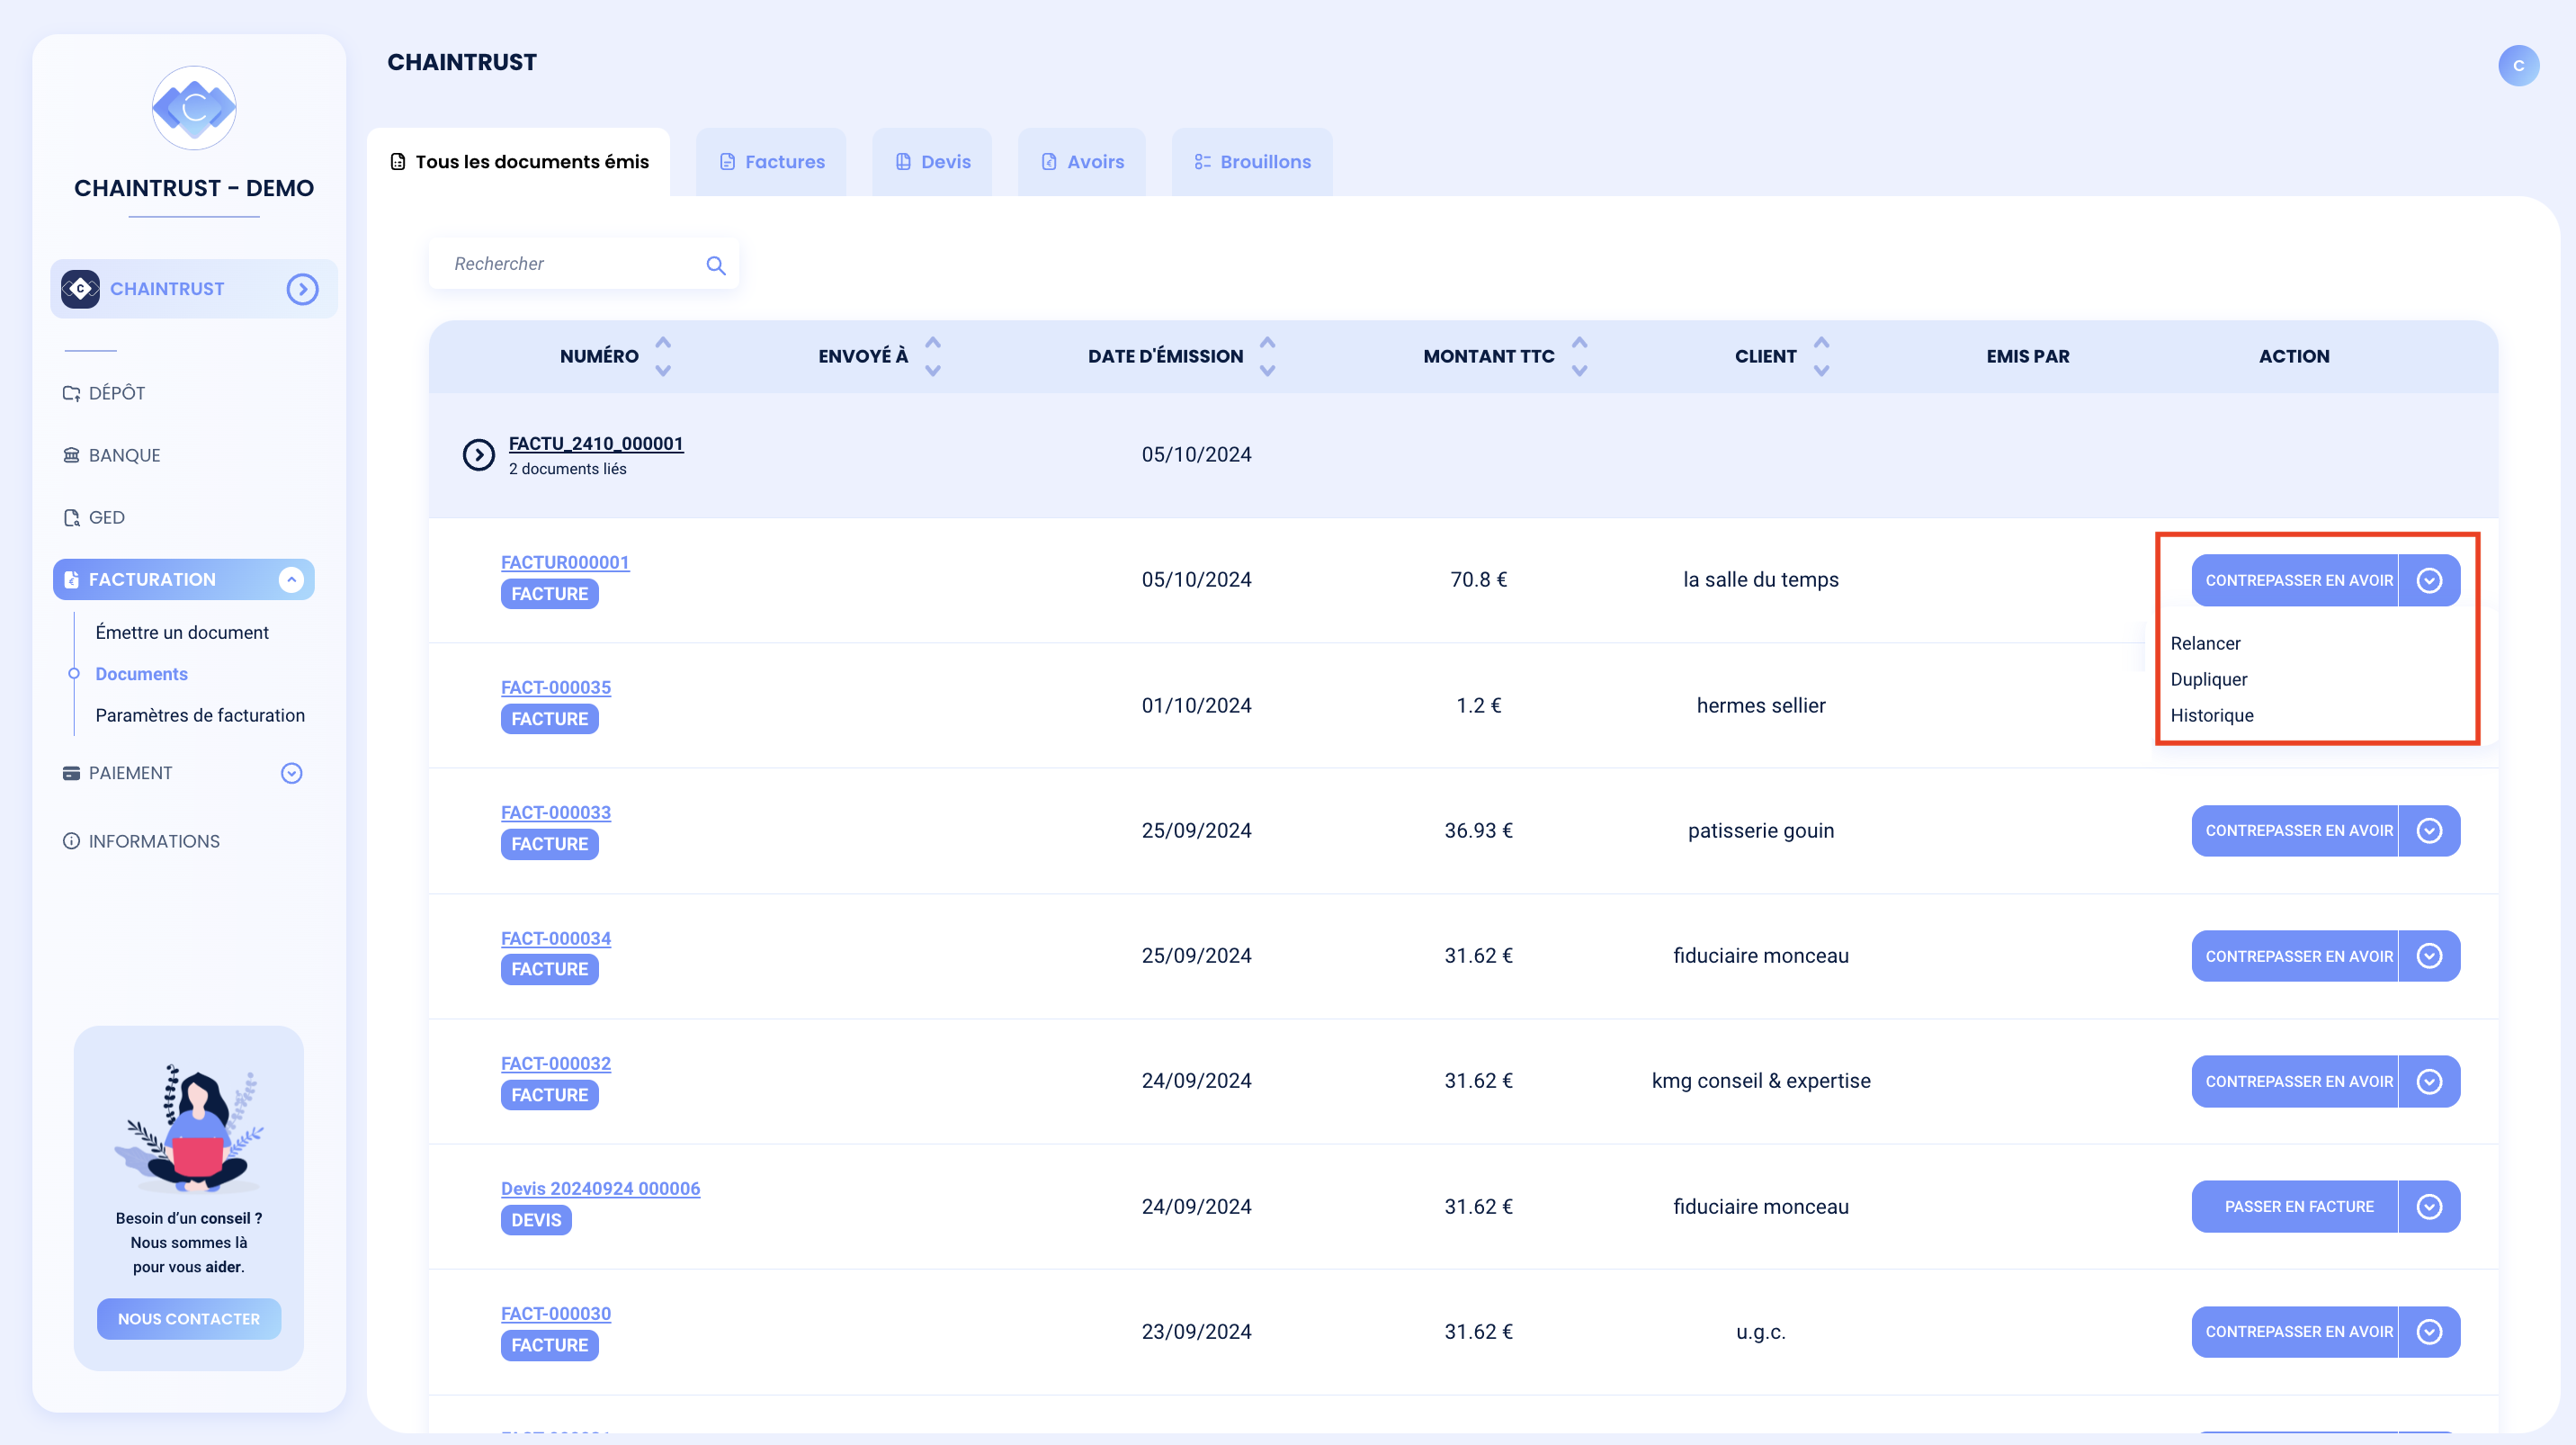The height and width of the screenshot is (1445, 2576).
Task: Sort by Date d'émission column arrows
Action: point(1267,356)
